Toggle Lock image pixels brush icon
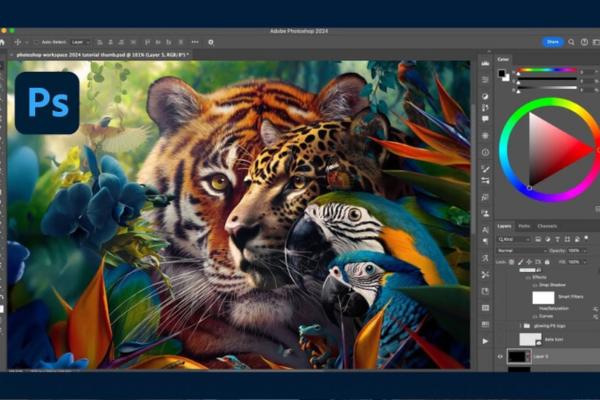 tap(520, 262)
